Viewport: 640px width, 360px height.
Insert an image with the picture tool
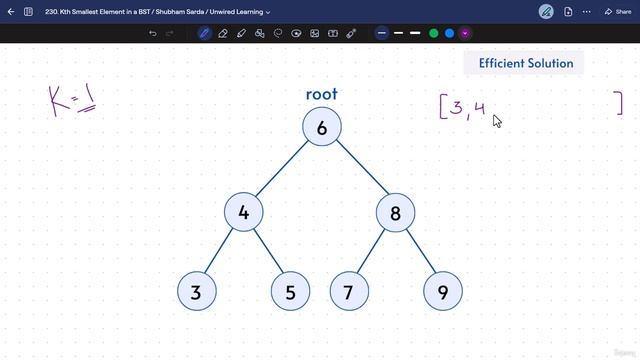pos(315,33)
